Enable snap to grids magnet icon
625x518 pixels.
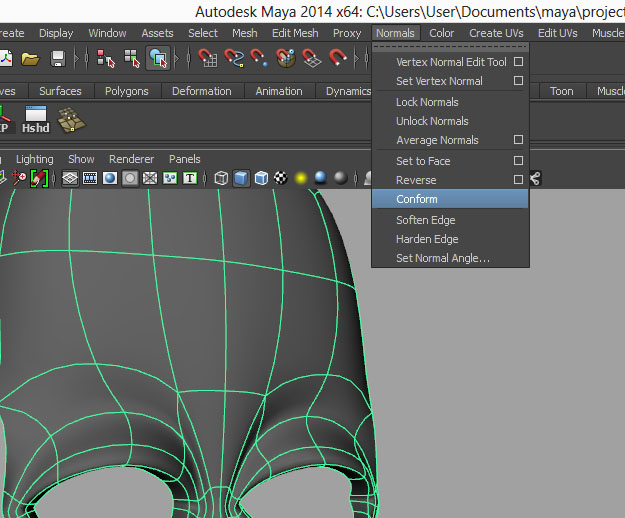pyautogui.click(x=208, y=58)
